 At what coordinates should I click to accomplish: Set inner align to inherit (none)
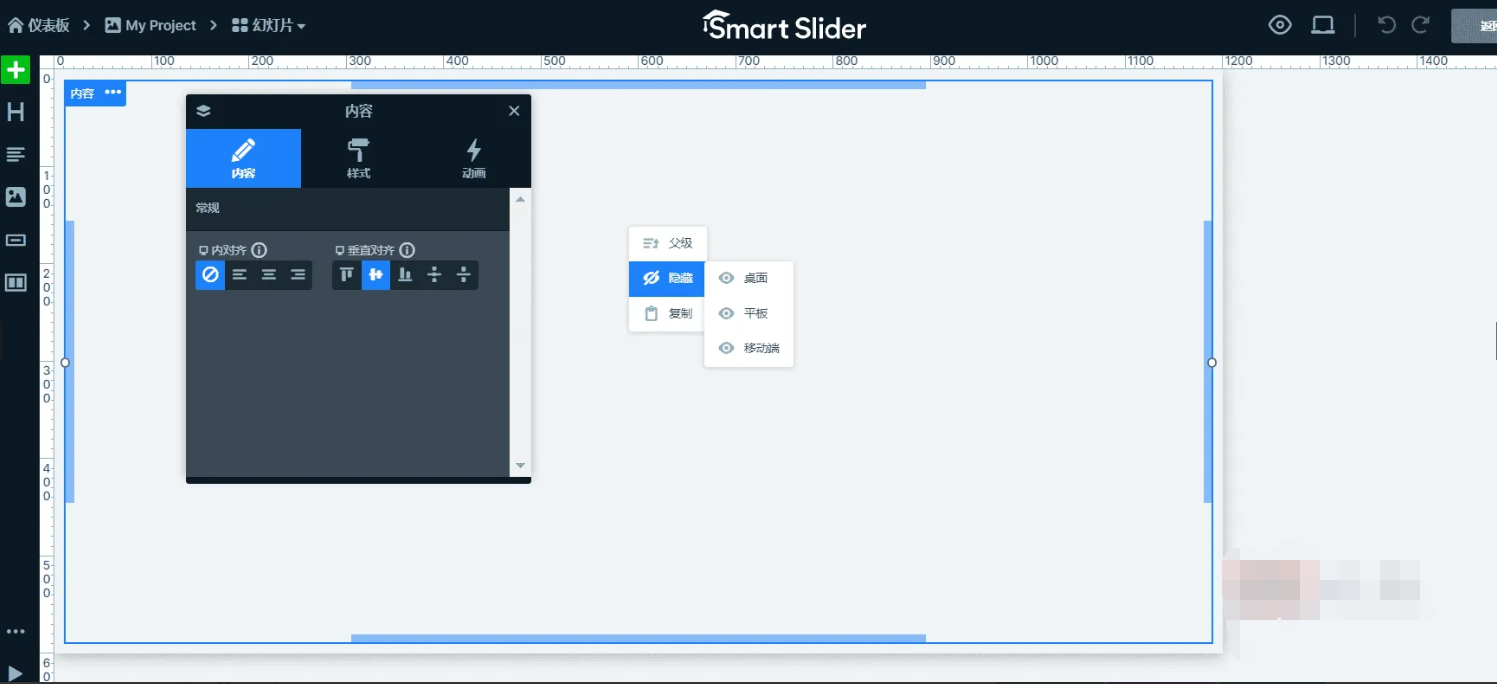coord(210,275)
